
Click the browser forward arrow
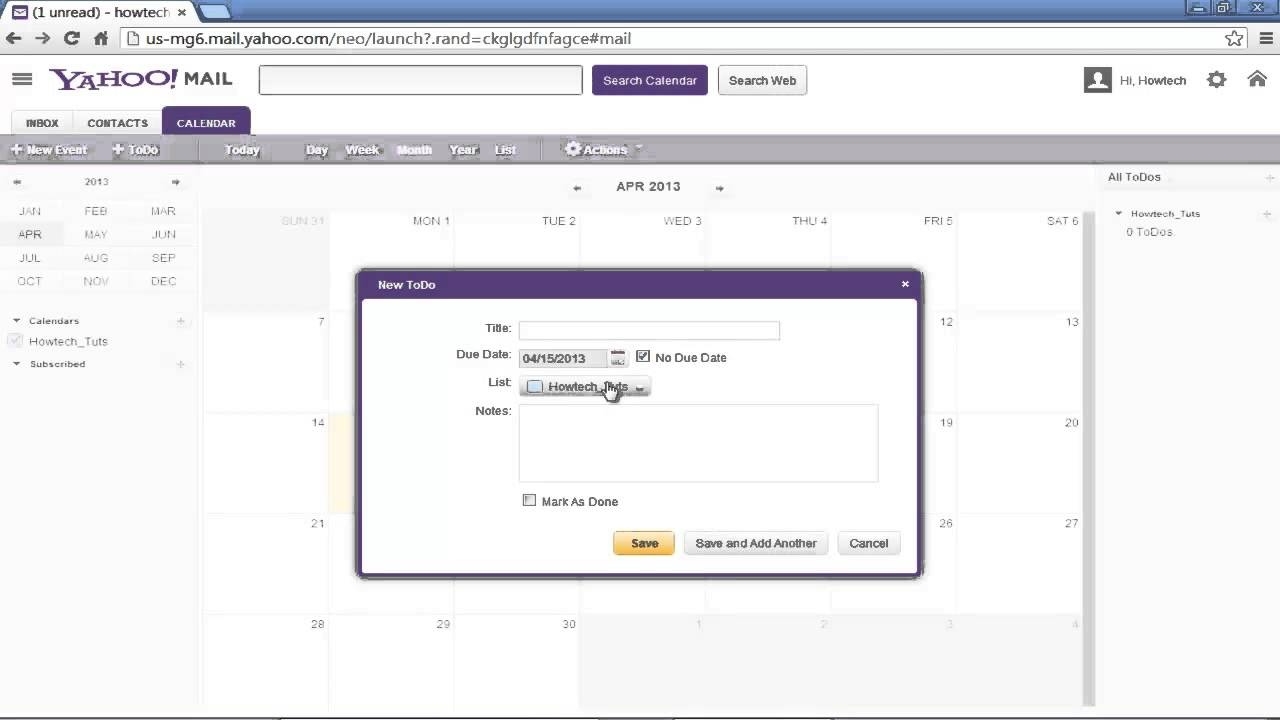(42, 38)
